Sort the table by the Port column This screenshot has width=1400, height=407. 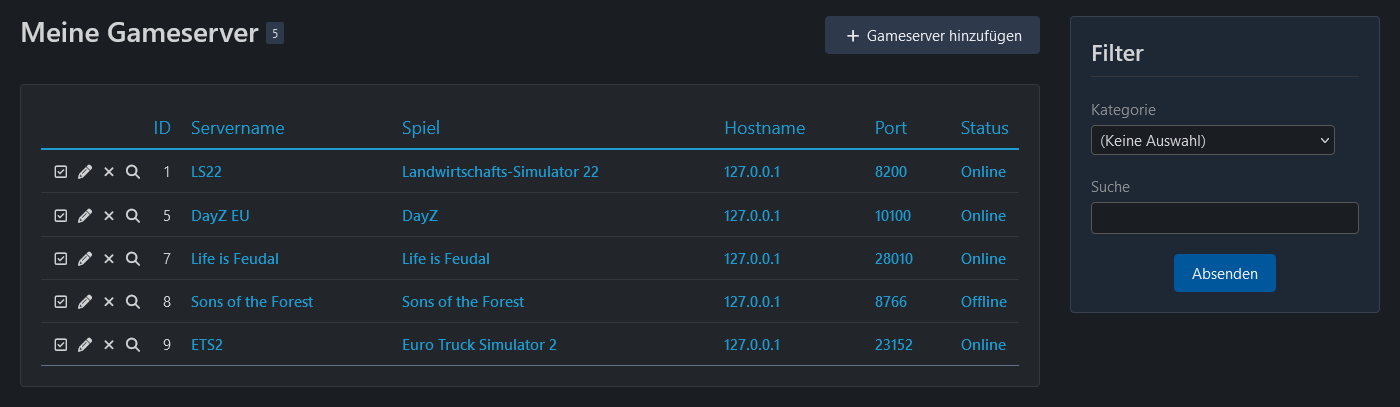(x=890, y=128)
